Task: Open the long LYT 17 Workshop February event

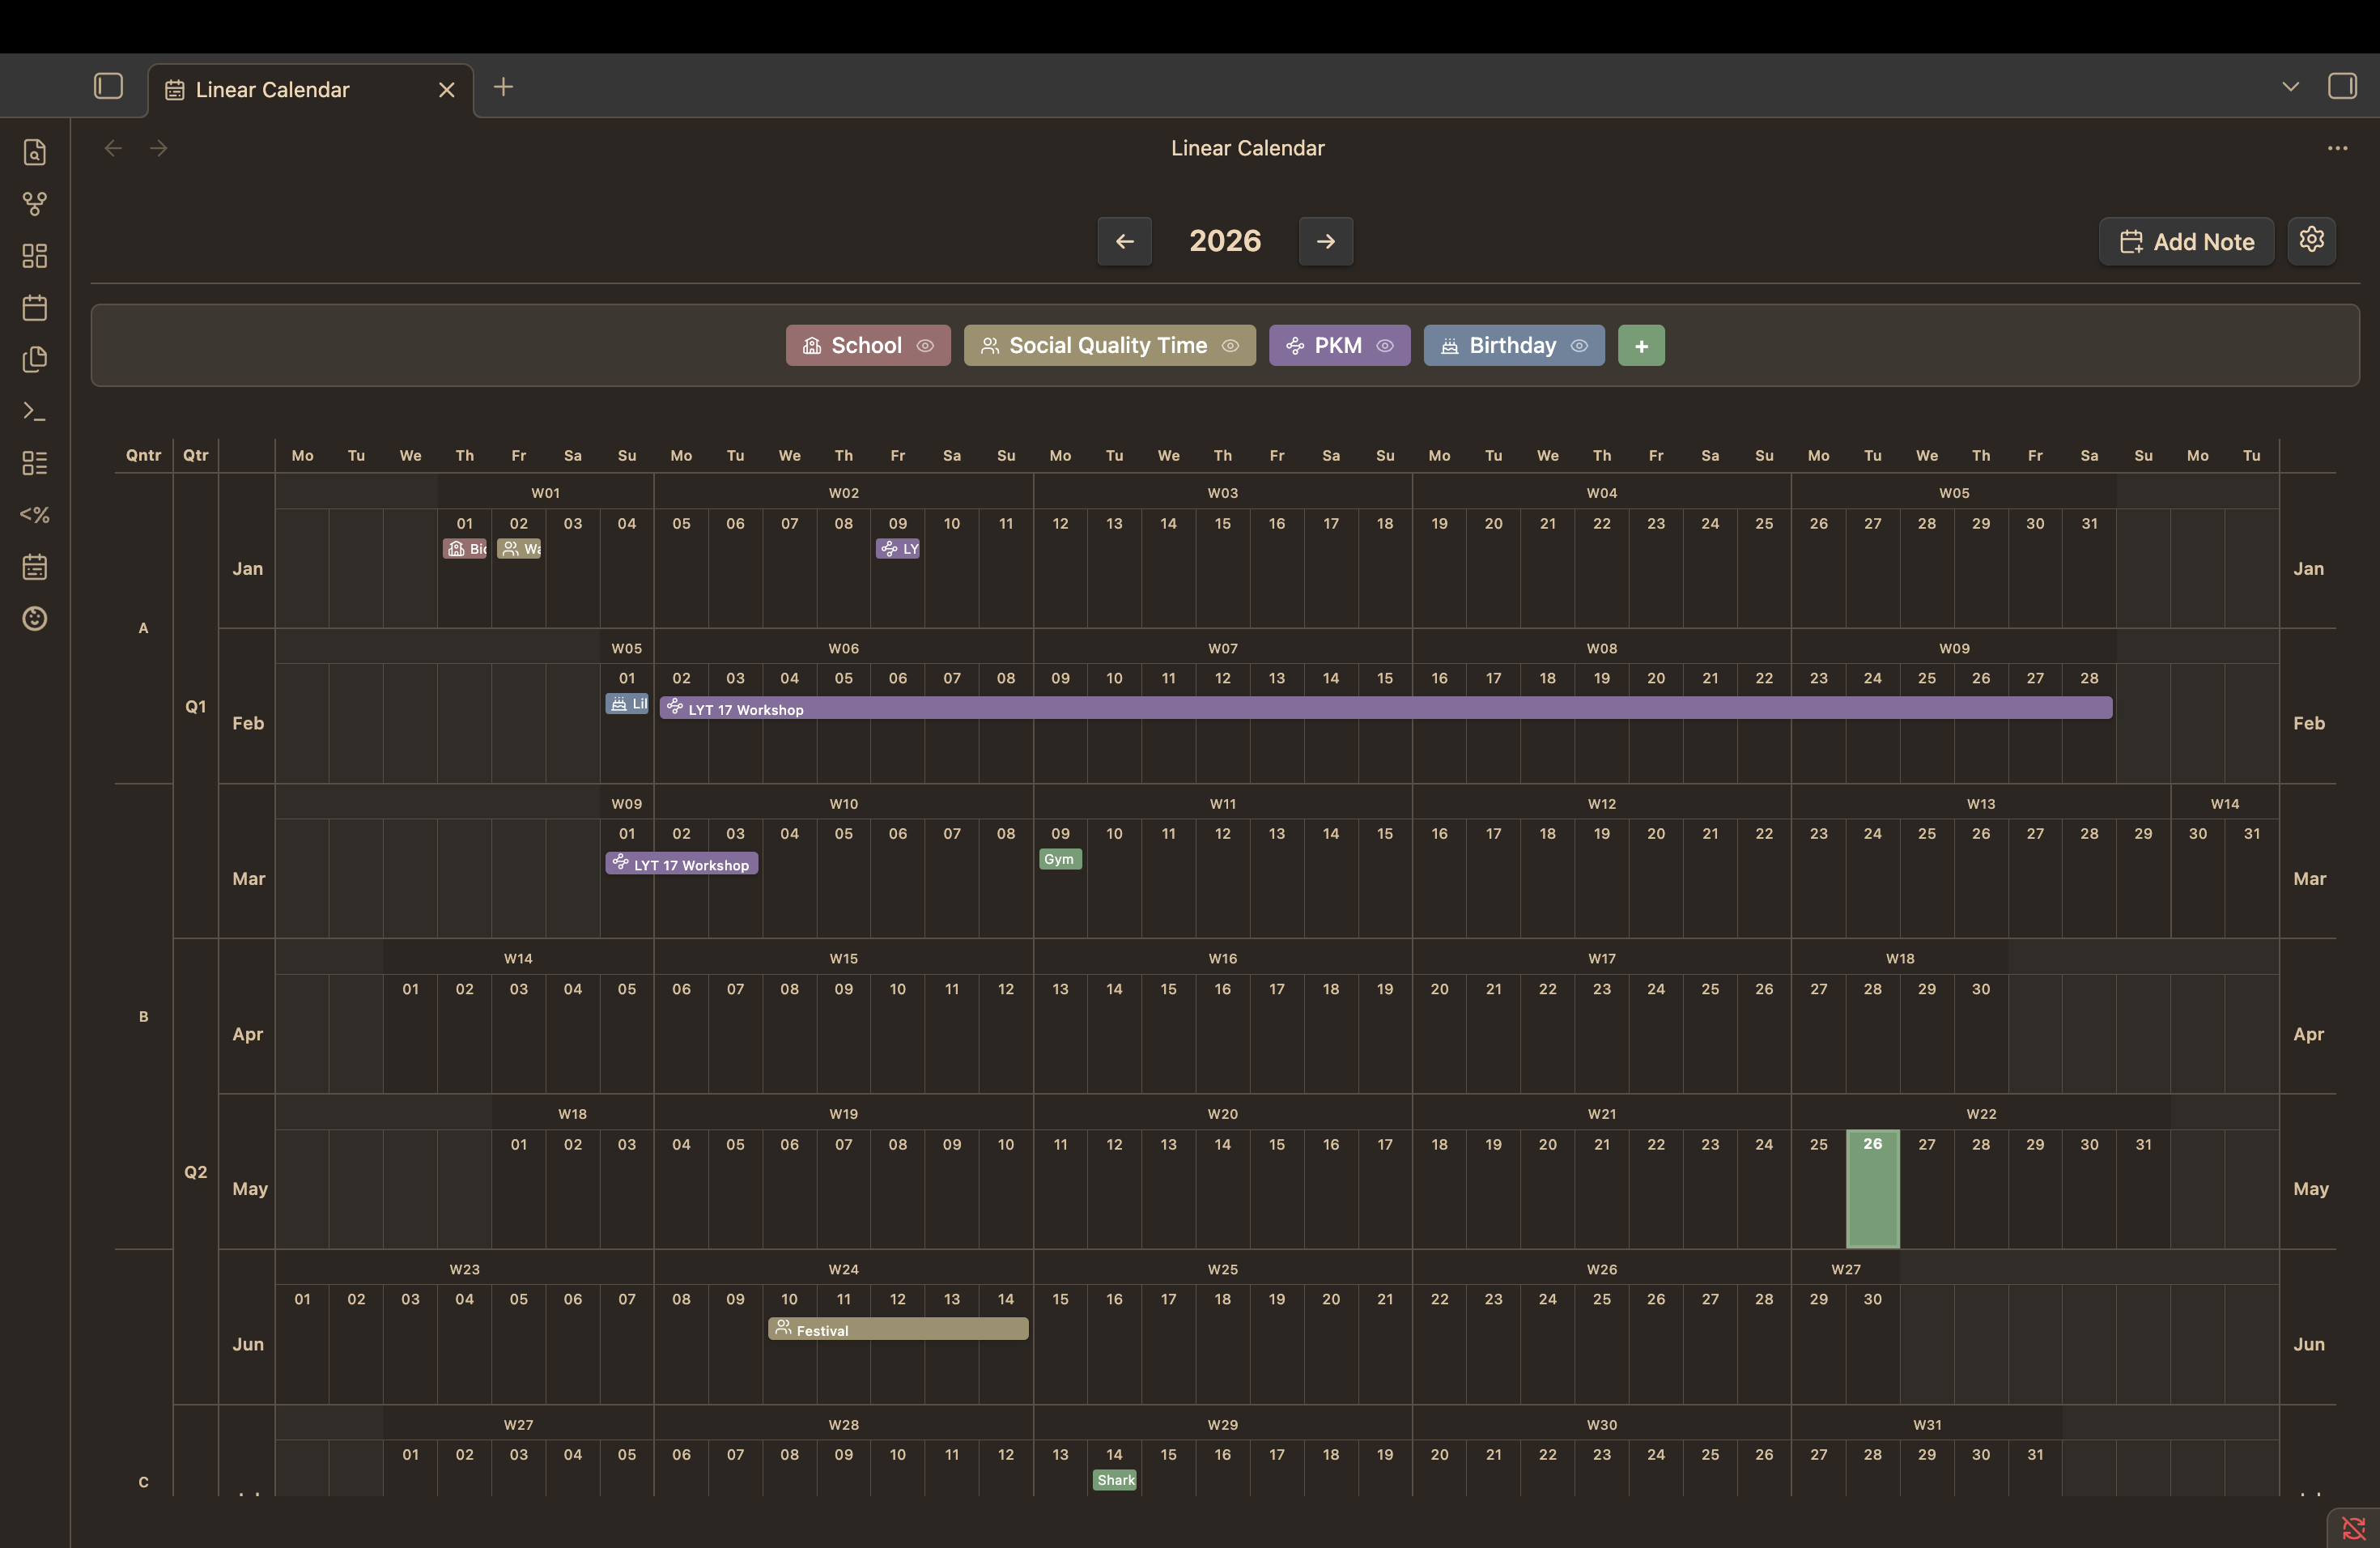Action: click(x=1386, y=709)
